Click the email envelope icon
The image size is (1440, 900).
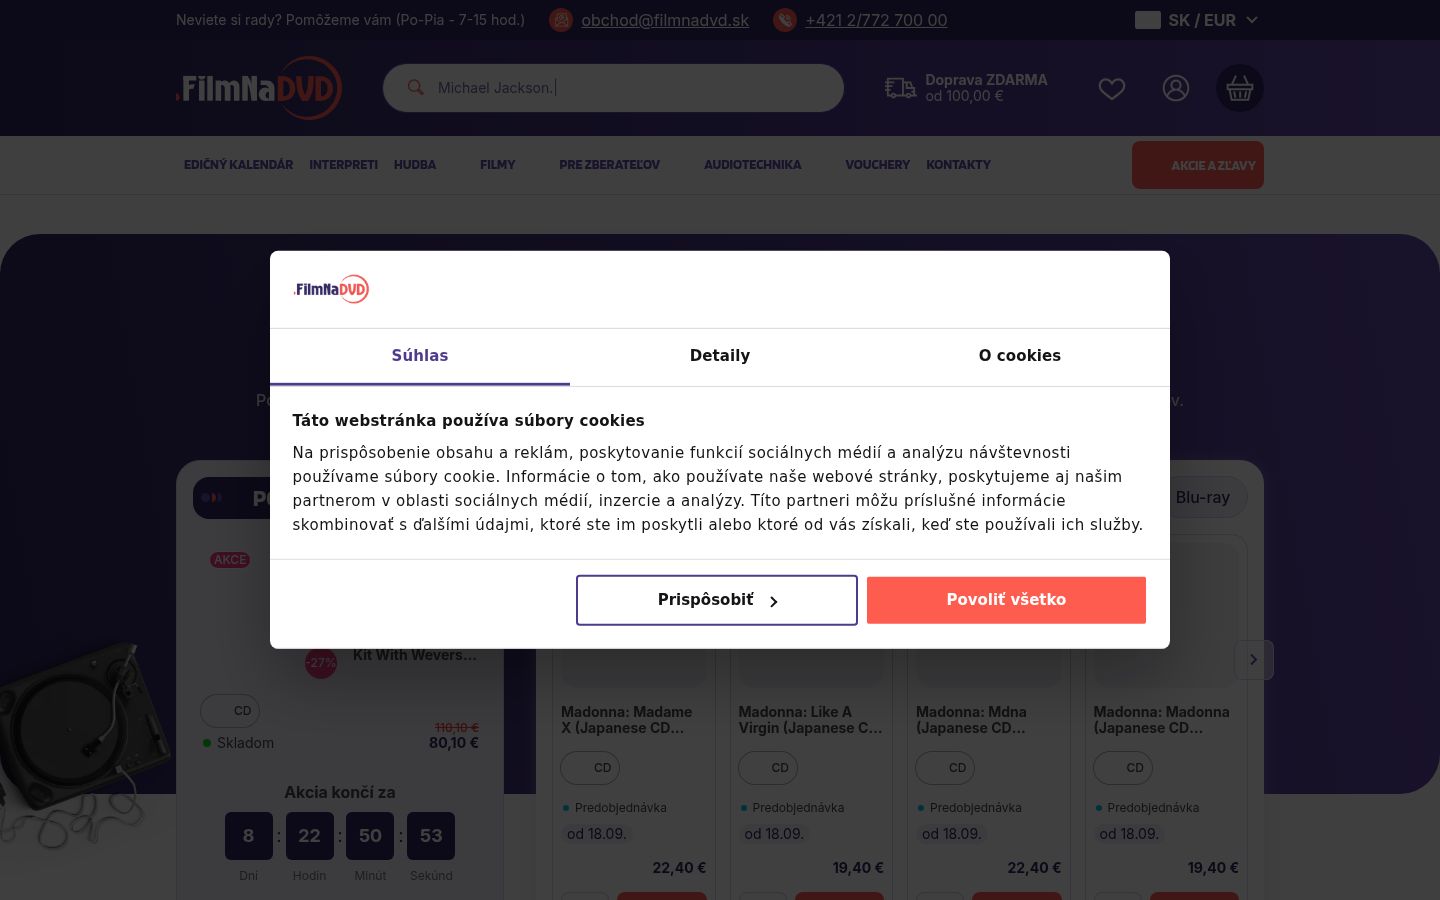[x=561, y=20]
